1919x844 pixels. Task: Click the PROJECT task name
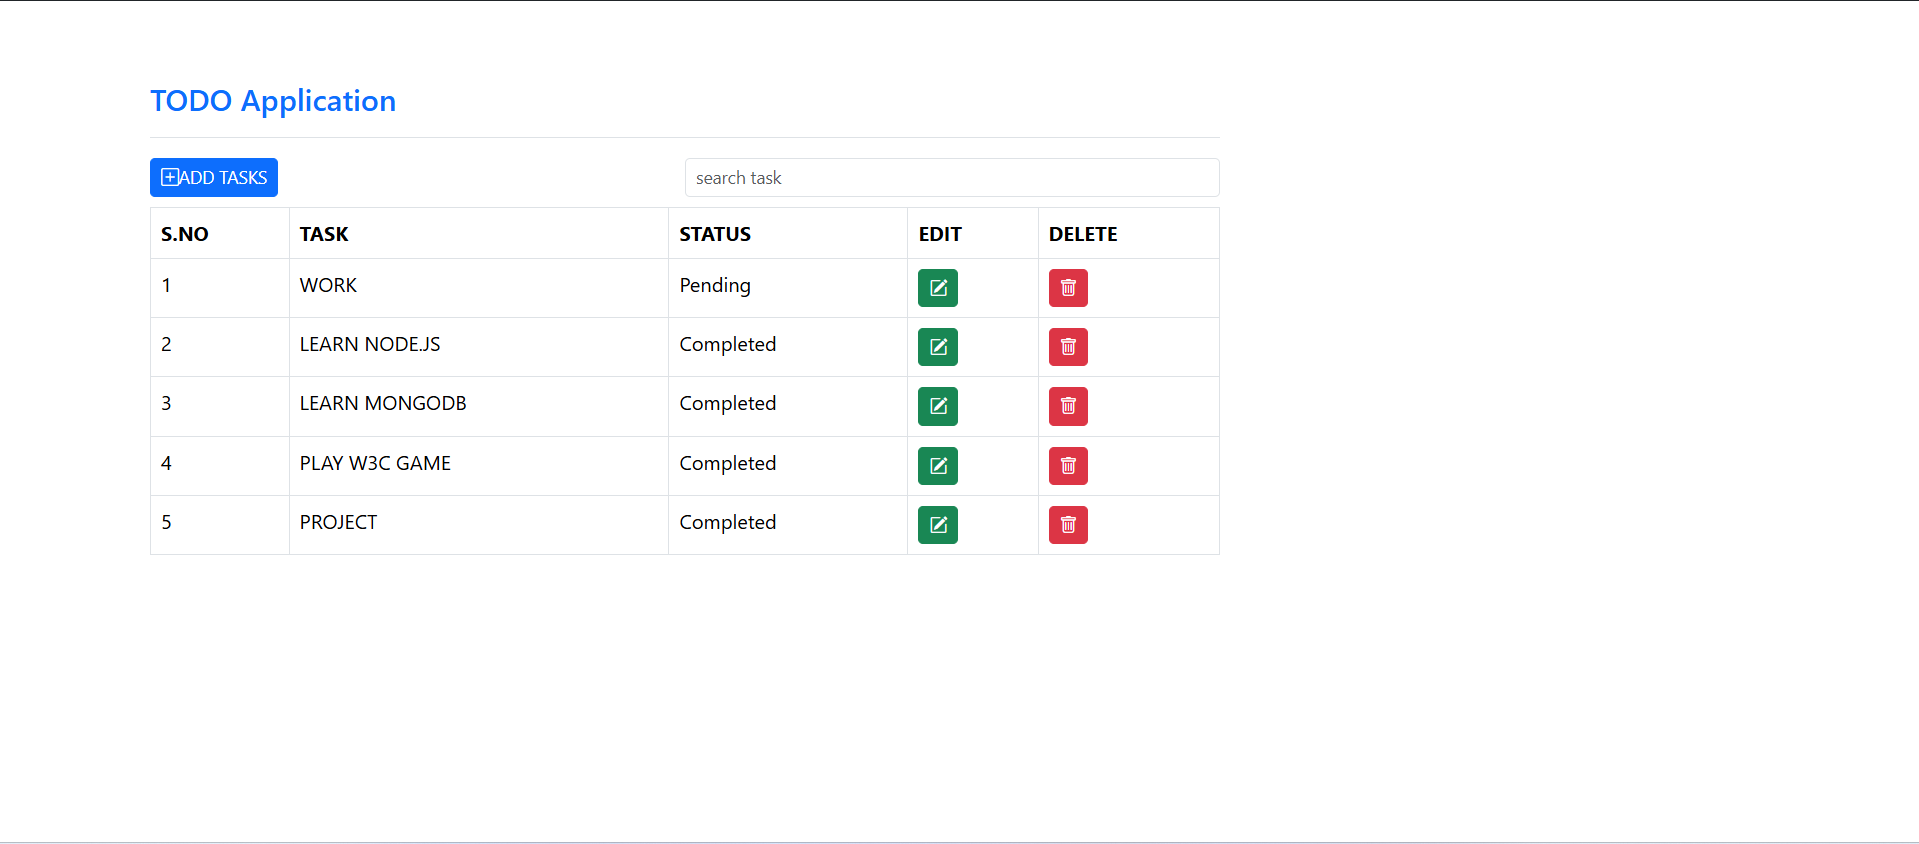point(338,522)
